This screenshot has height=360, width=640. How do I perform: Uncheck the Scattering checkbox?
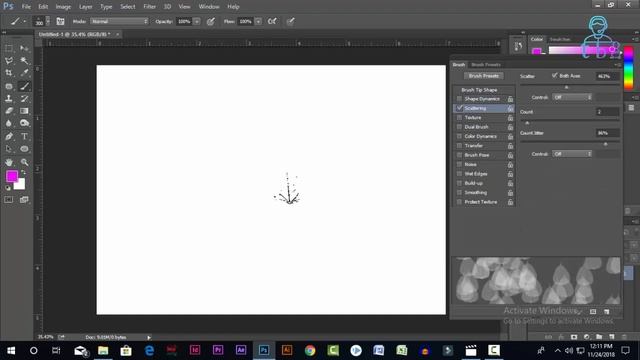(x=459, y=108)
